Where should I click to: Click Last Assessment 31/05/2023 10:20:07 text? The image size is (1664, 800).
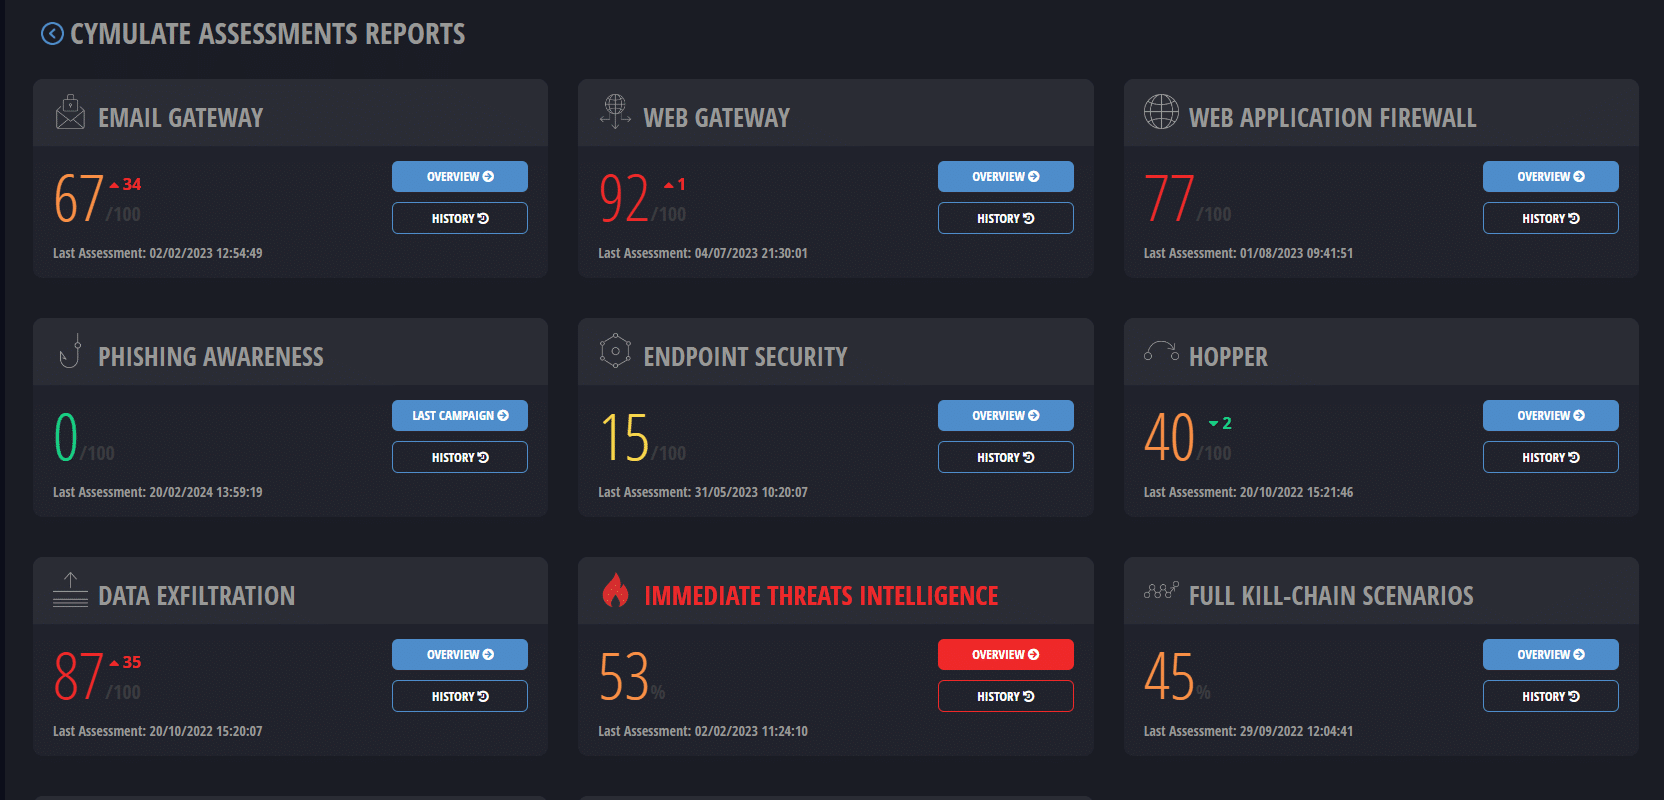[x=703, y=492]
